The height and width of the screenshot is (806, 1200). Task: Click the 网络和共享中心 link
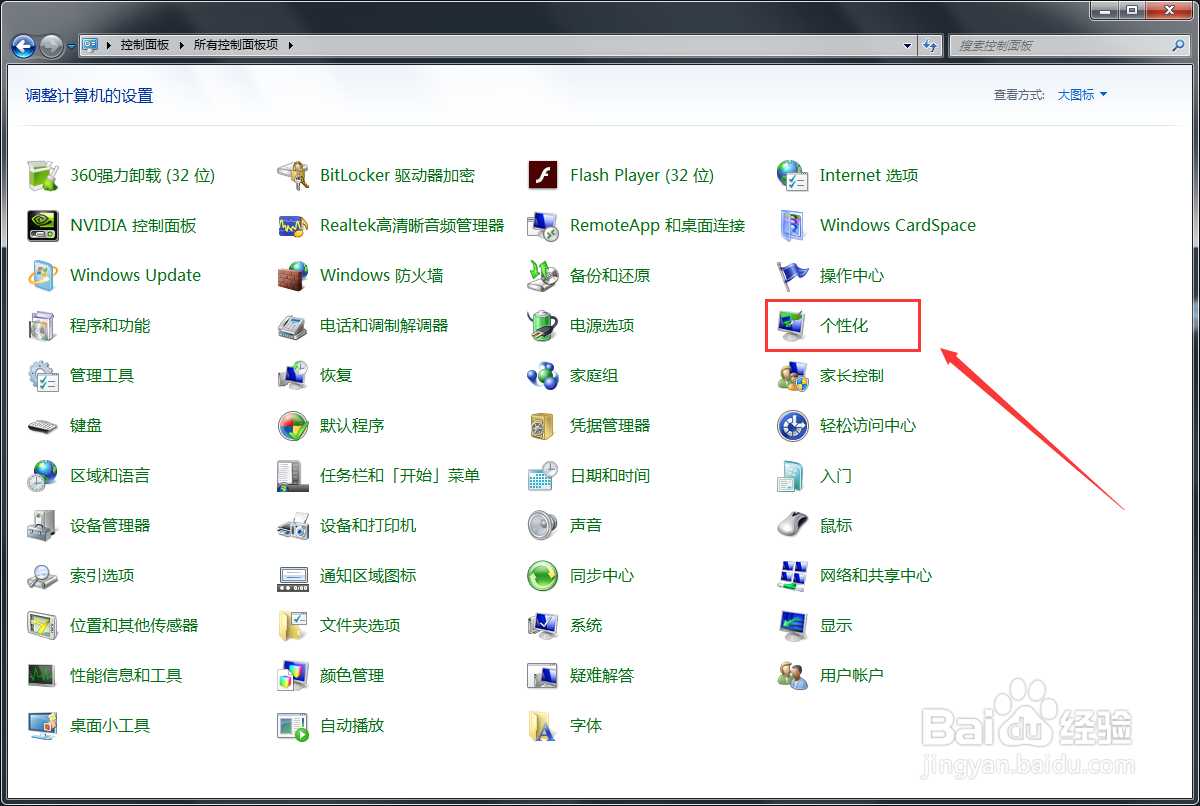(x=876, y=575)
